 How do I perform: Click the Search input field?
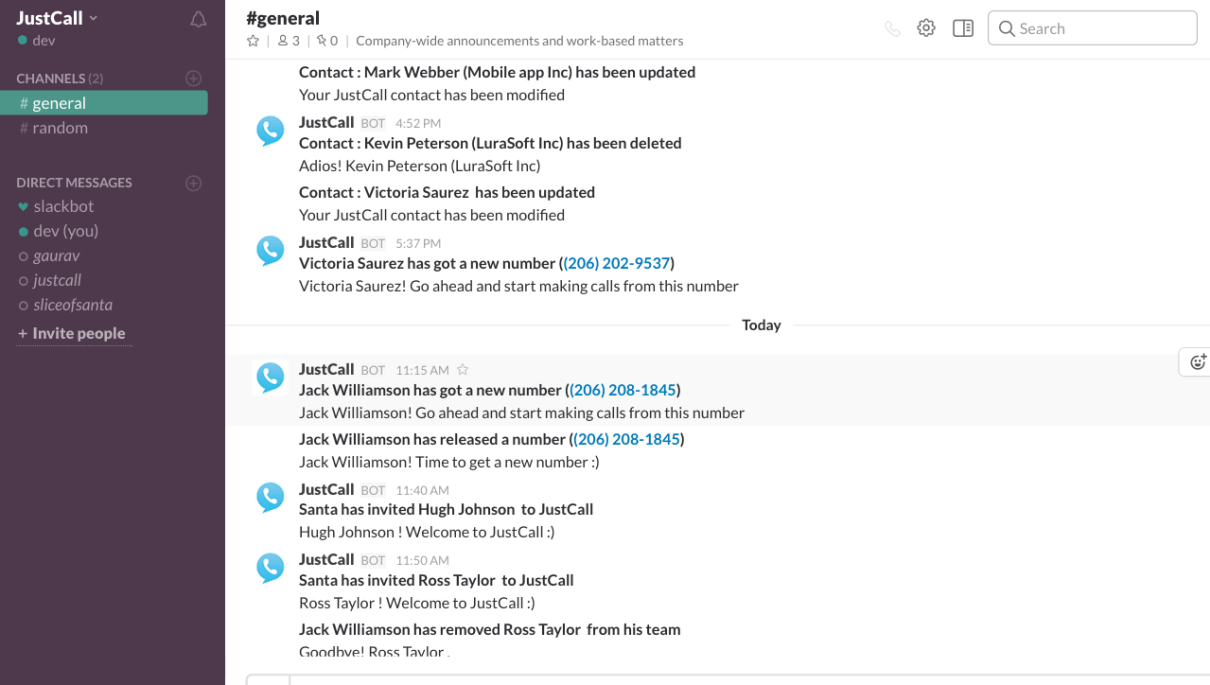tap(1092, 28)
